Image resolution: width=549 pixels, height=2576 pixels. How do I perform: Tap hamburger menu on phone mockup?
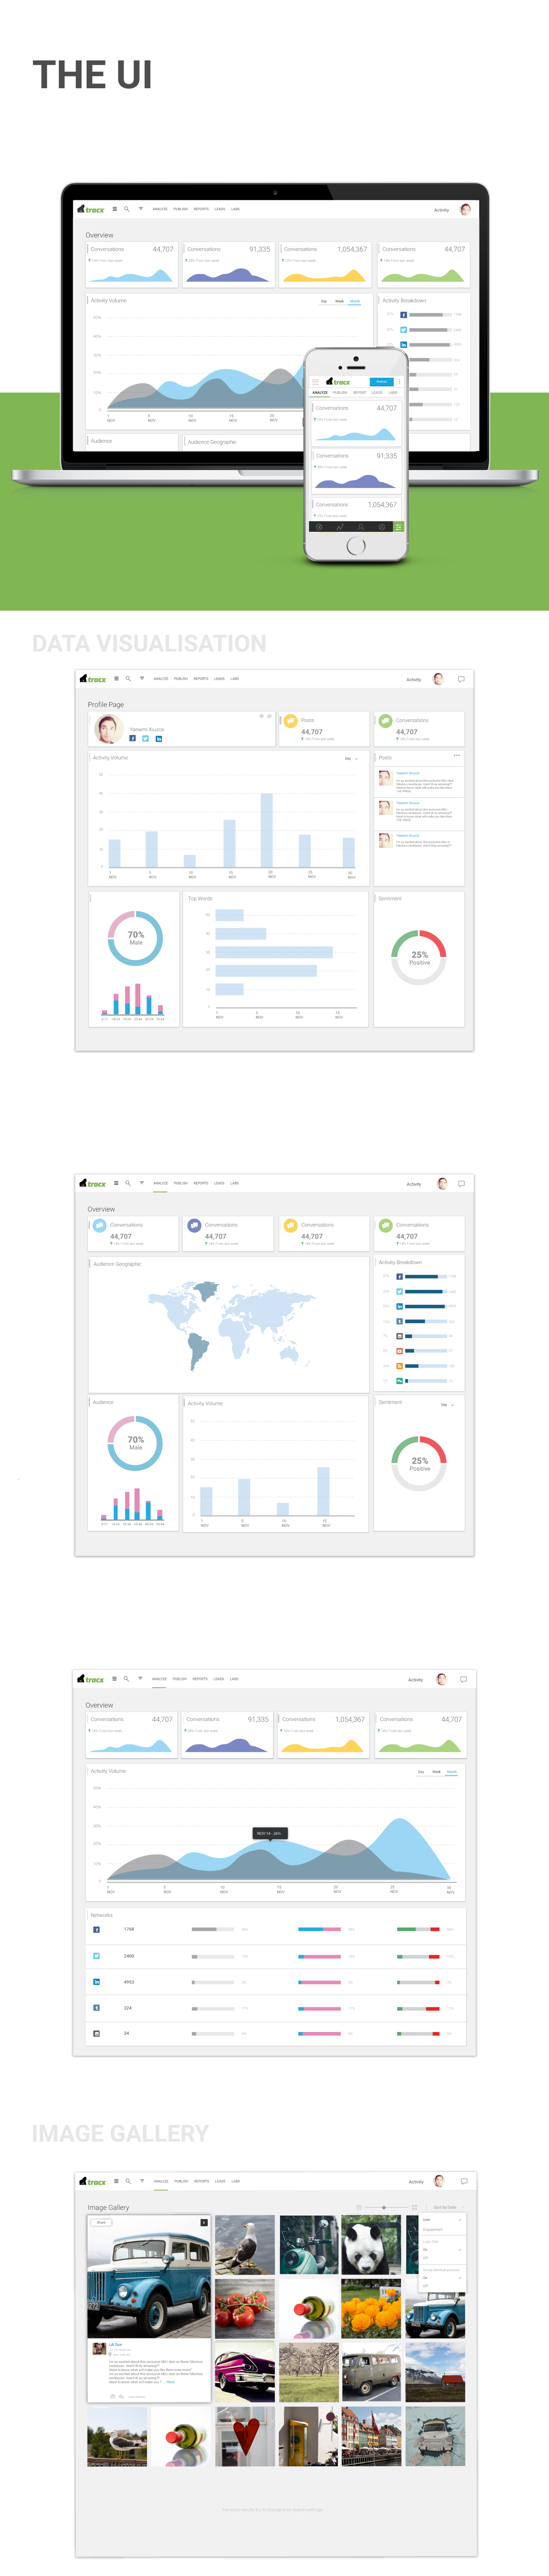[315, 382]
